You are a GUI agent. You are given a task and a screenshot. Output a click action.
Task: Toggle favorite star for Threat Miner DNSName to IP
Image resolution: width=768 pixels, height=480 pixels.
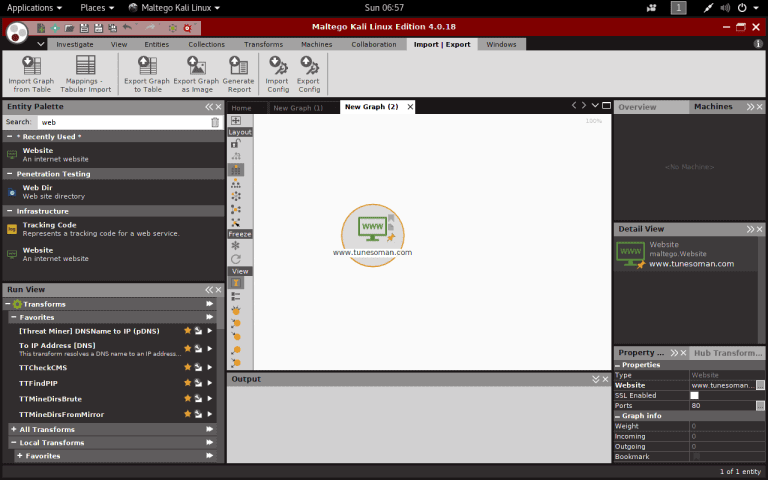[187, 331]
